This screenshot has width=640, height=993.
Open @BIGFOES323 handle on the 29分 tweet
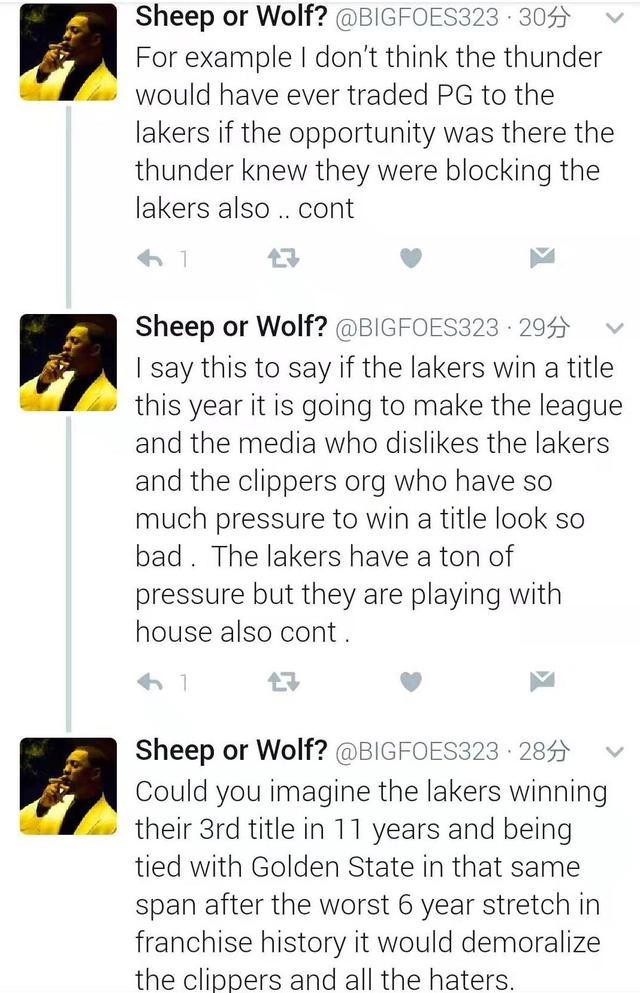(417, 328)
